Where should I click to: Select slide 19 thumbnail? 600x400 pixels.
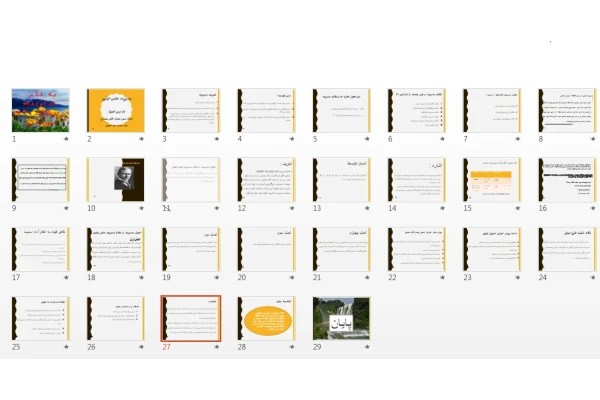point(191,249)
